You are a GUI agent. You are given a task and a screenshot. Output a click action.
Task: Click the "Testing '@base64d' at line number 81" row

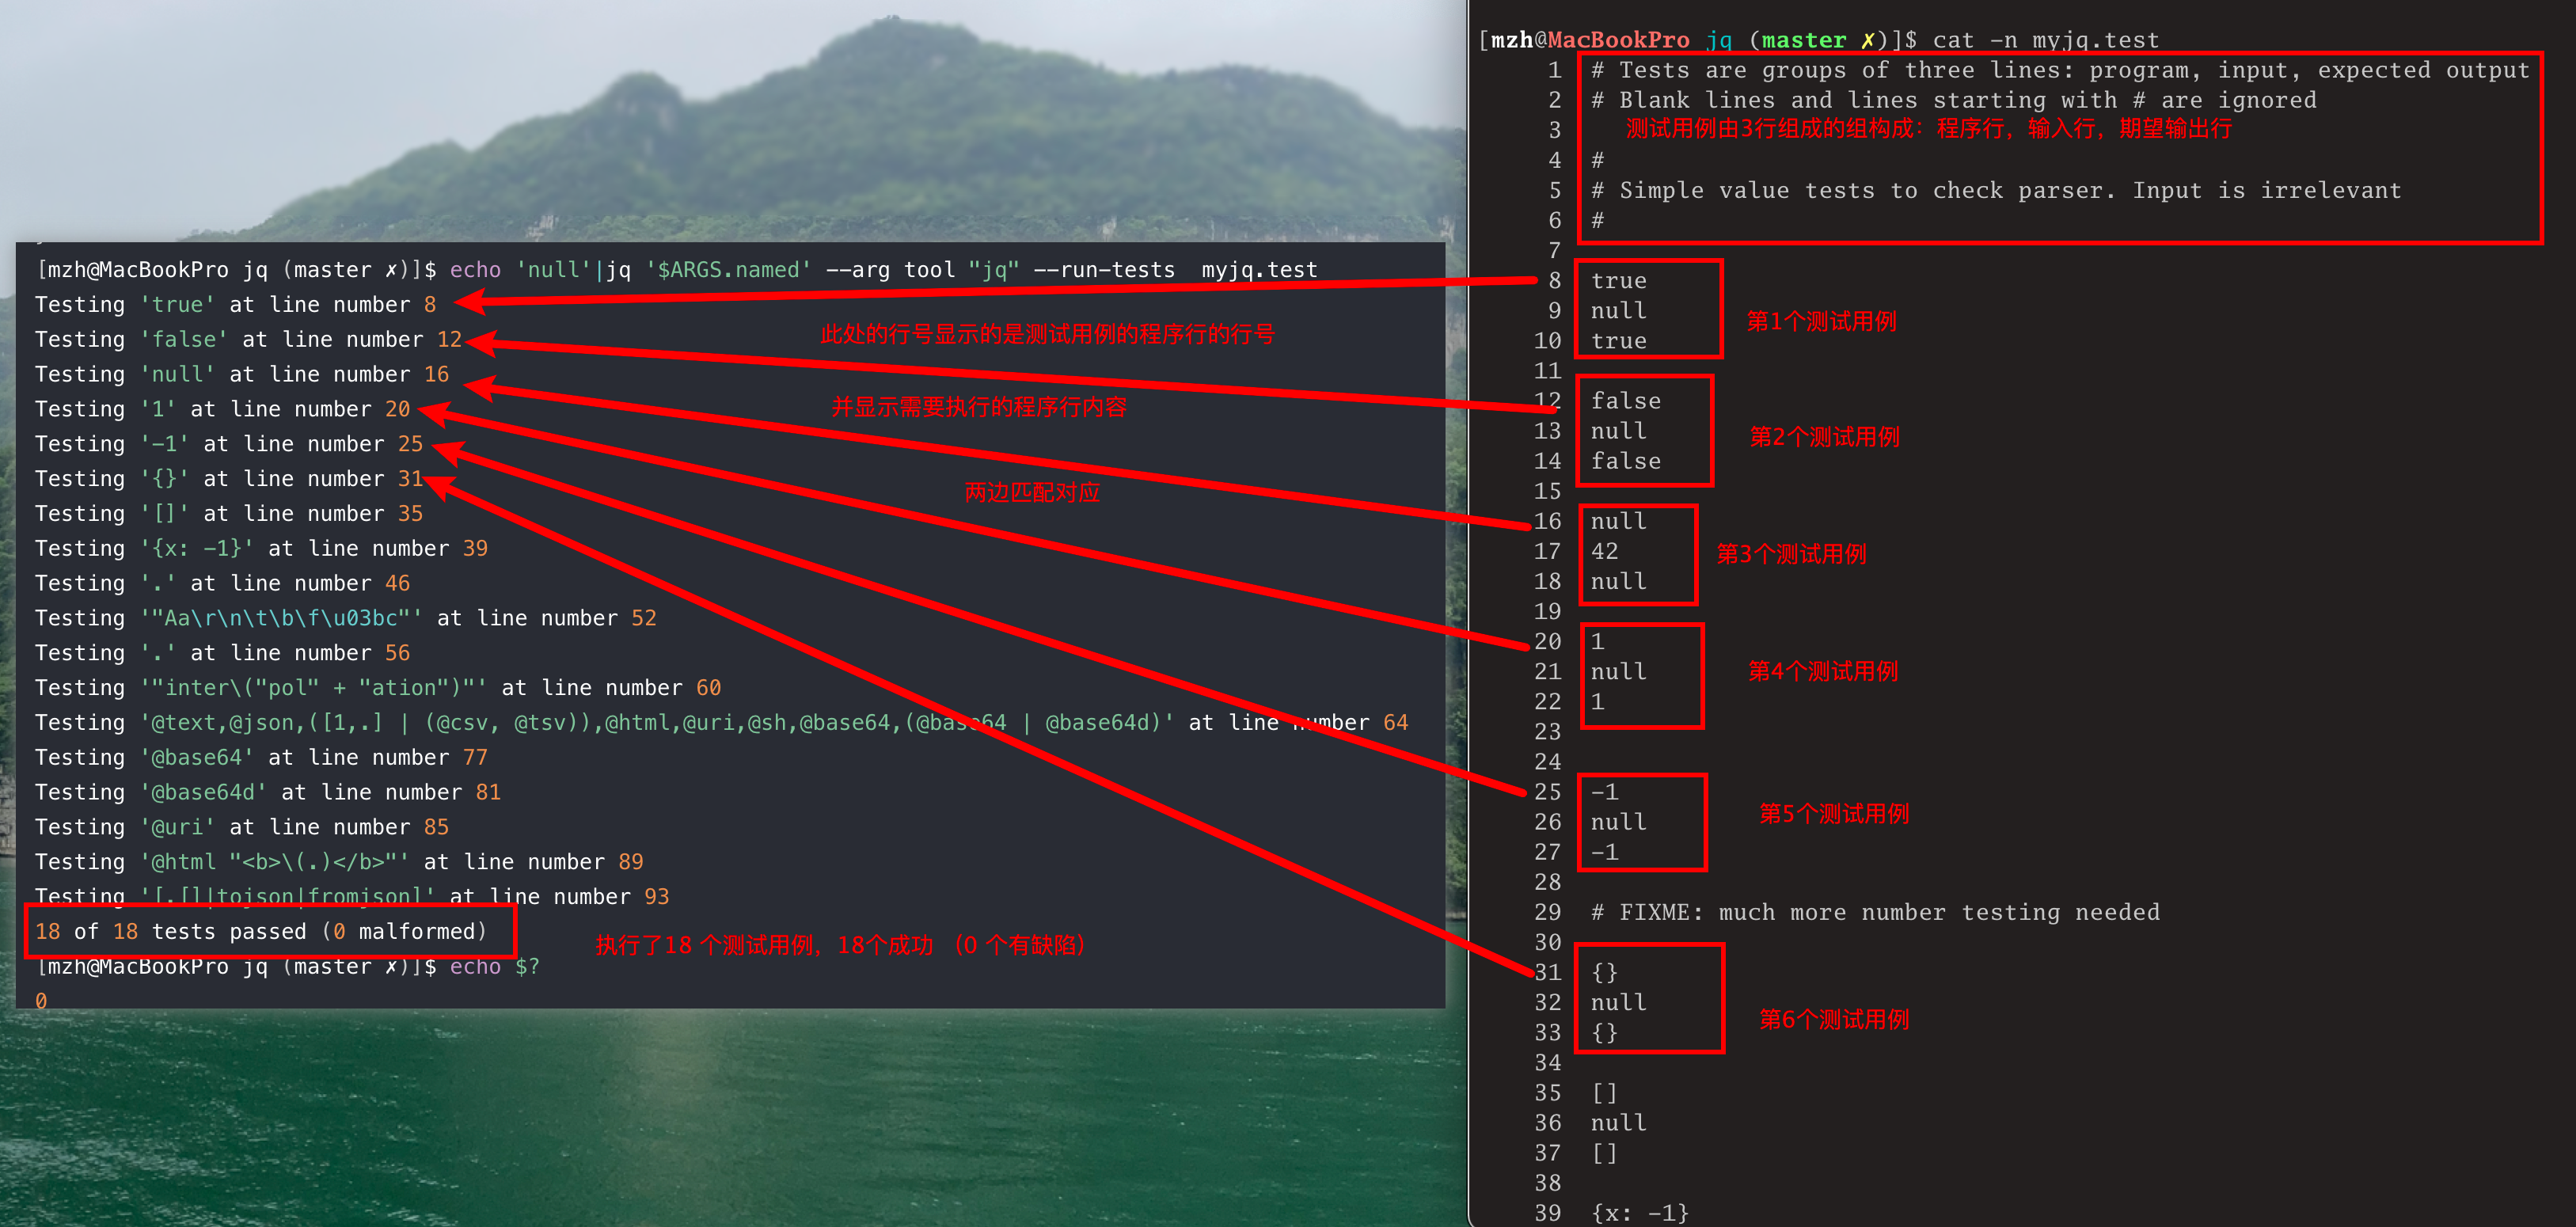tap(268, 792)
